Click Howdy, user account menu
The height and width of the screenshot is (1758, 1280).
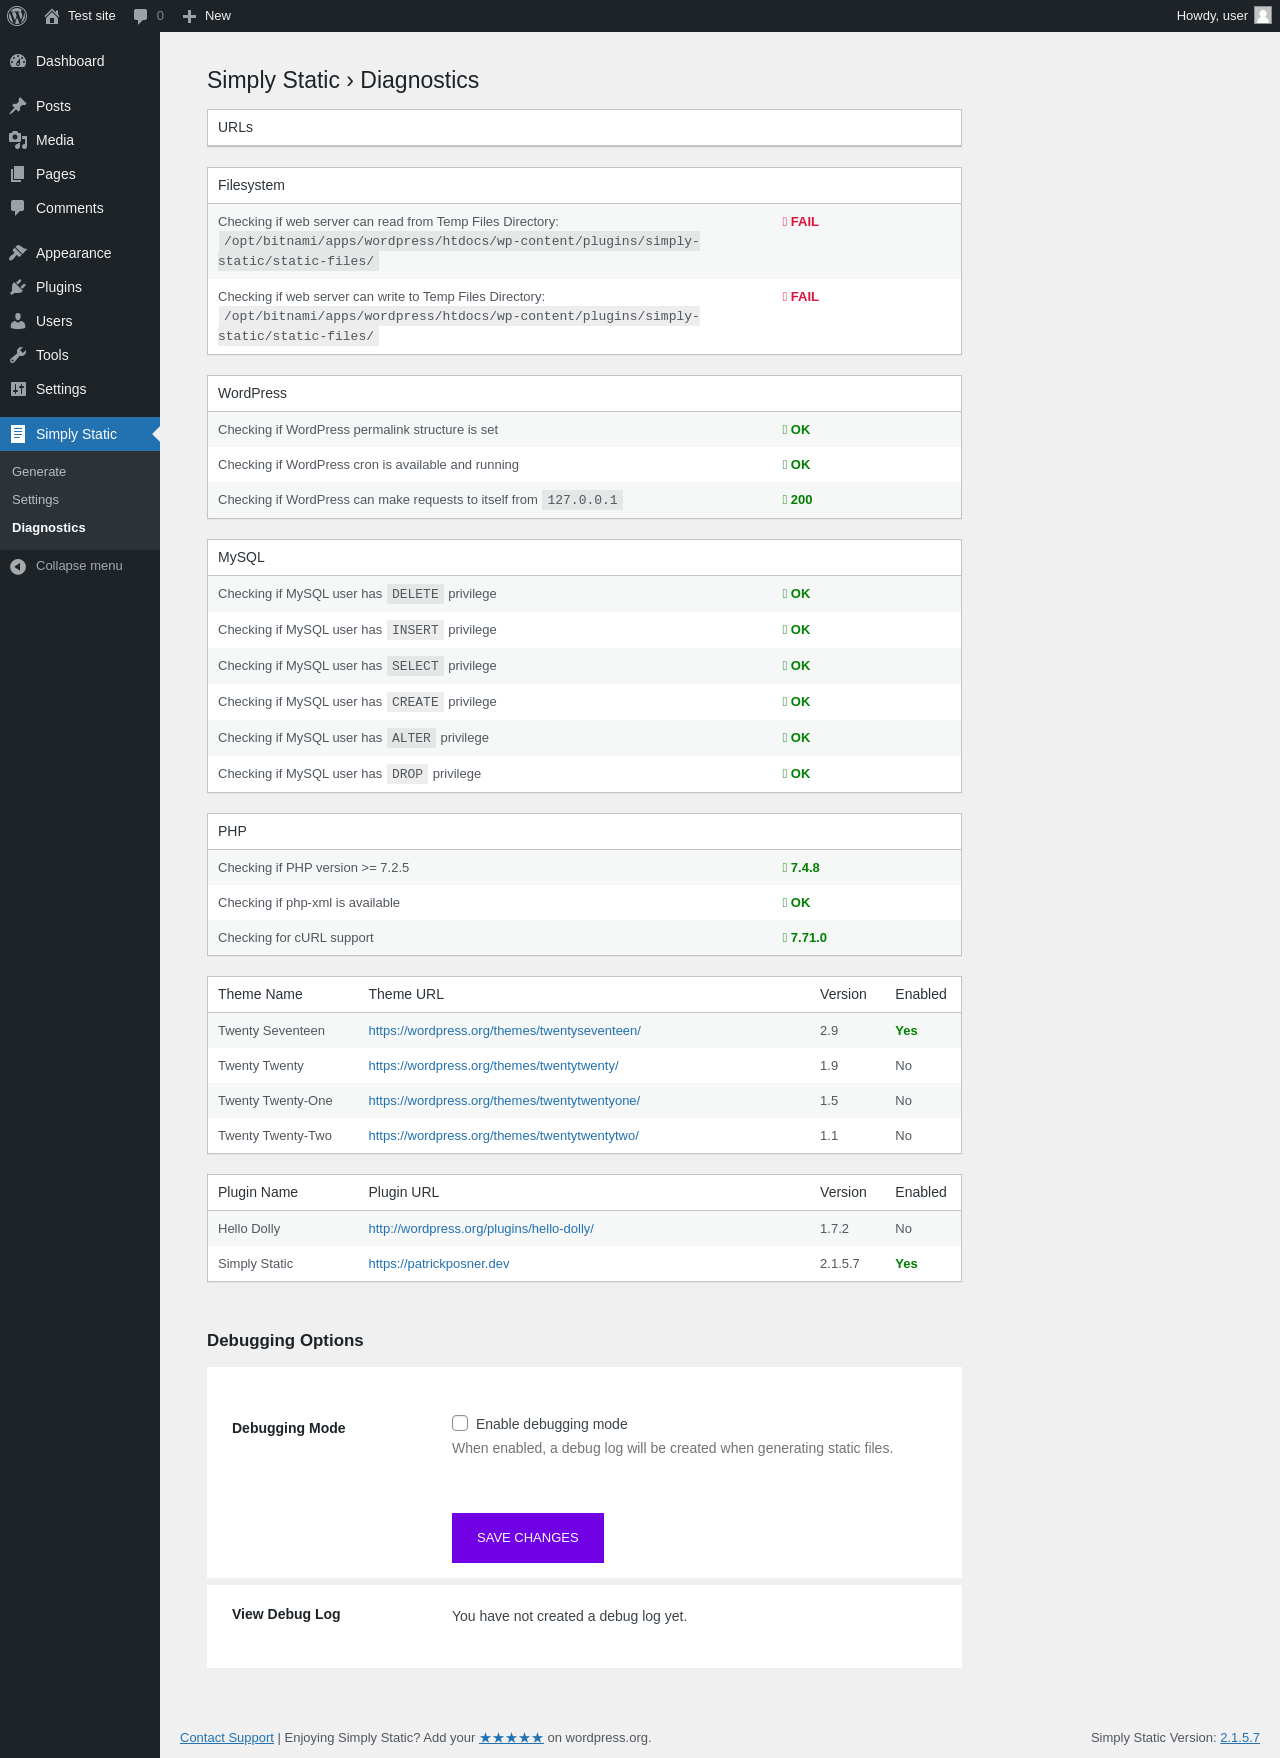(x=1223, y=16)
